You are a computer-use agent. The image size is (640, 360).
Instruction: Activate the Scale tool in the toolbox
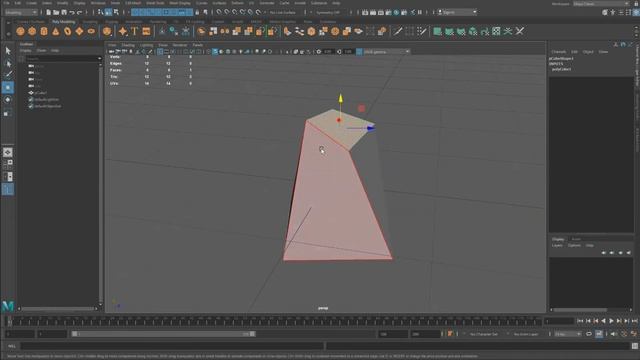click(x=8, y=113)
